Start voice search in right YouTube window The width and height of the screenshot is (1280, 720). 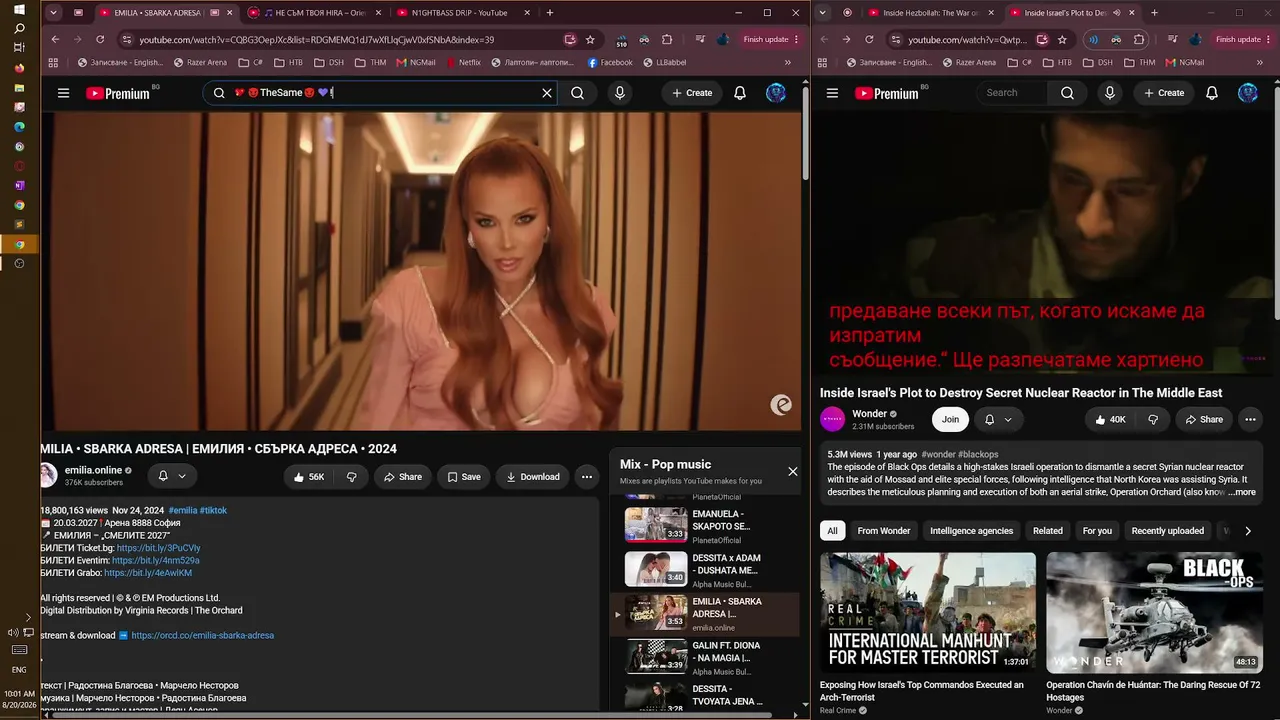(x=1110, y=93)
